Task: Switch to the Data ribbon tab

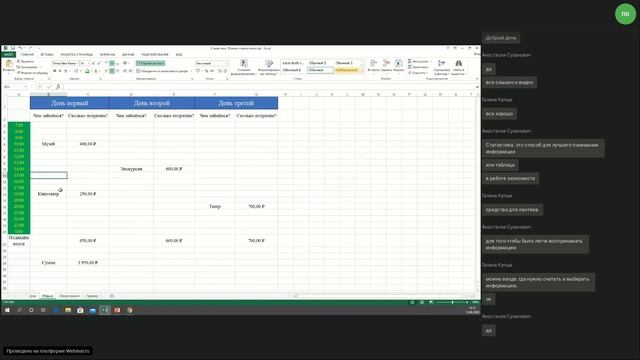Action: pos(128,54)
